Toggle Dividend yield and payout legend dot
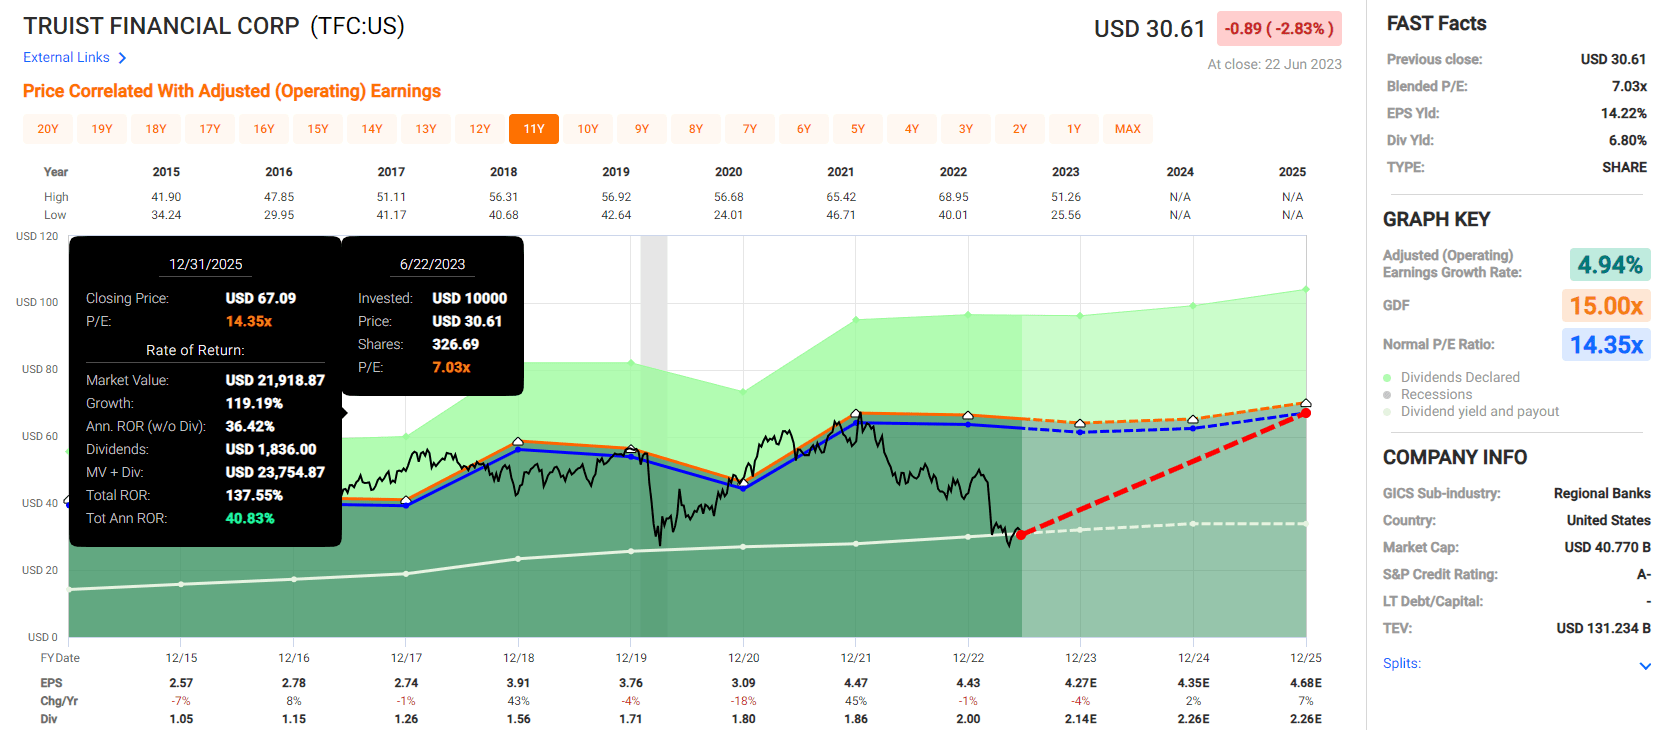 1387,412
